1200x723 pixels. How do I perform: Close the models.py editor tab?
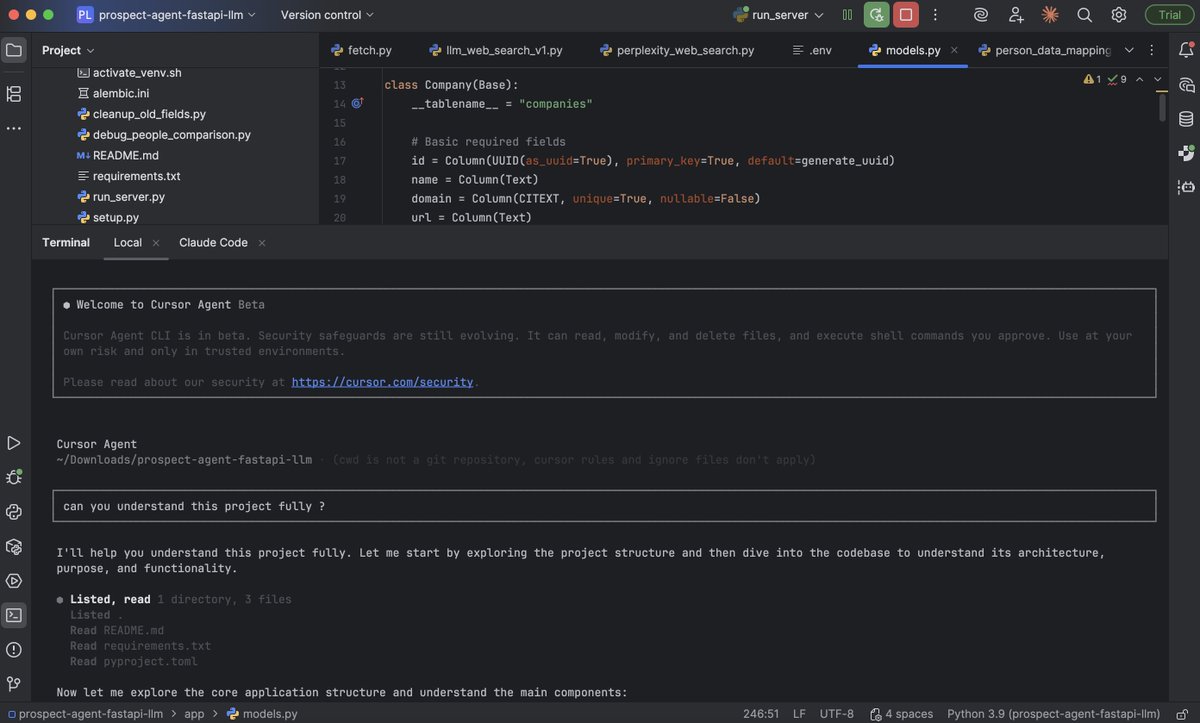[x=954, y=50]
